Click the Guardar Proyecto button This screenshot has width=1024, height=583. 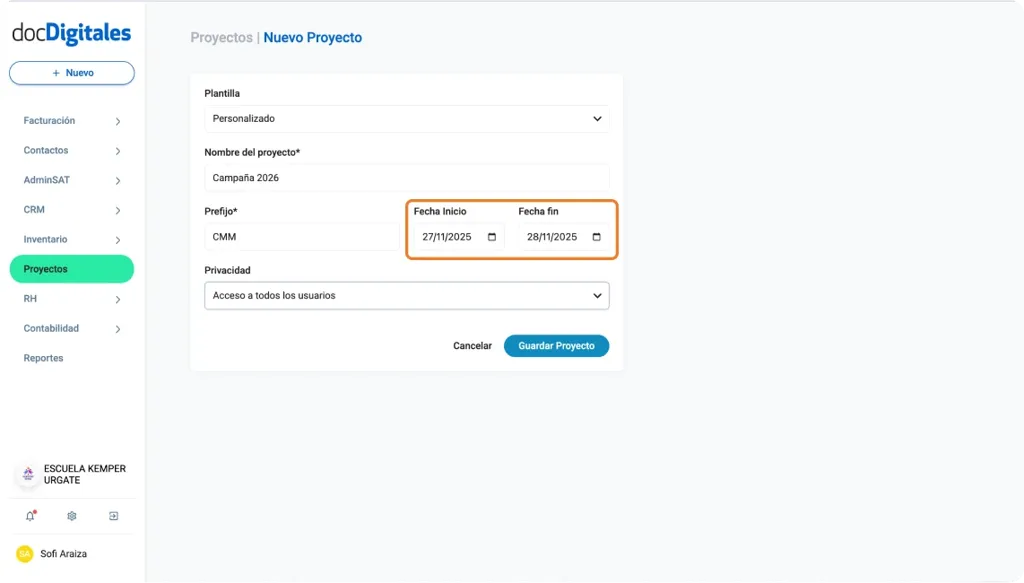[556, 345]
